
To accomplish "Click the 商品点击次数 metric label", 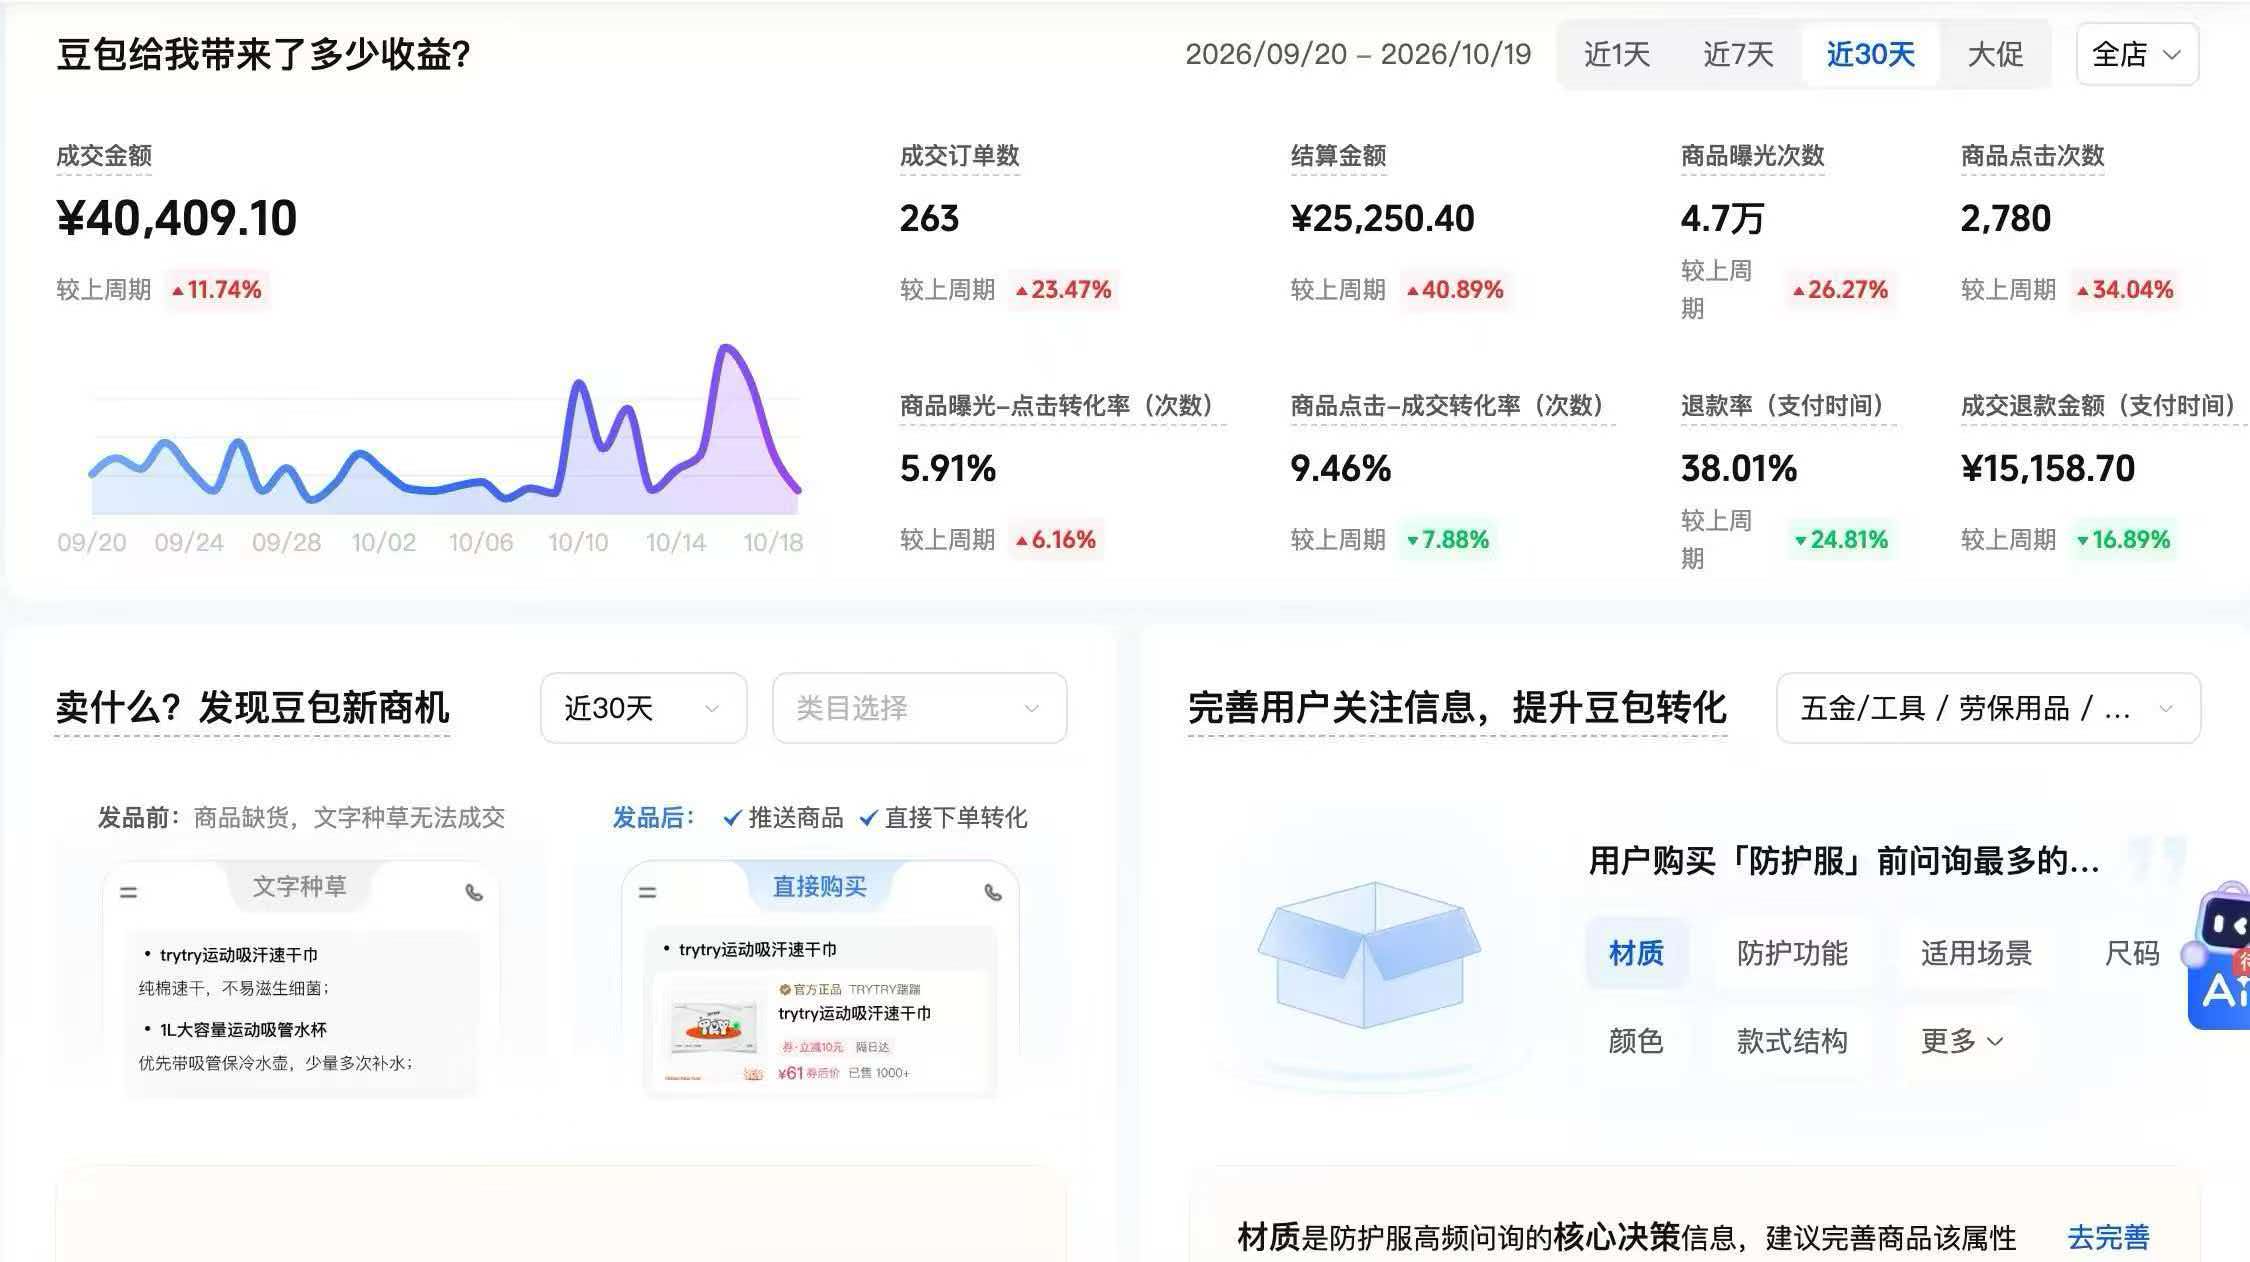I will (2032, 156).
